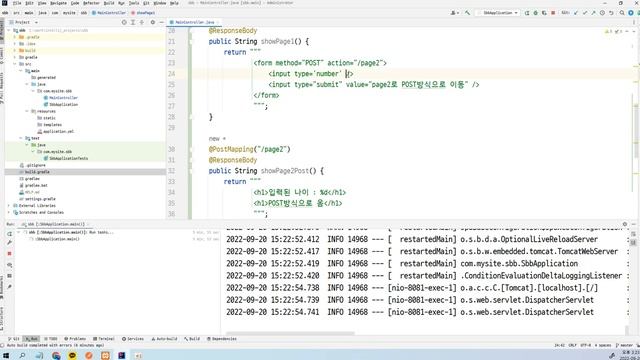Click the red stop icon in top toolbar
This screenshot has height=360, width=640.
(553, 13)
